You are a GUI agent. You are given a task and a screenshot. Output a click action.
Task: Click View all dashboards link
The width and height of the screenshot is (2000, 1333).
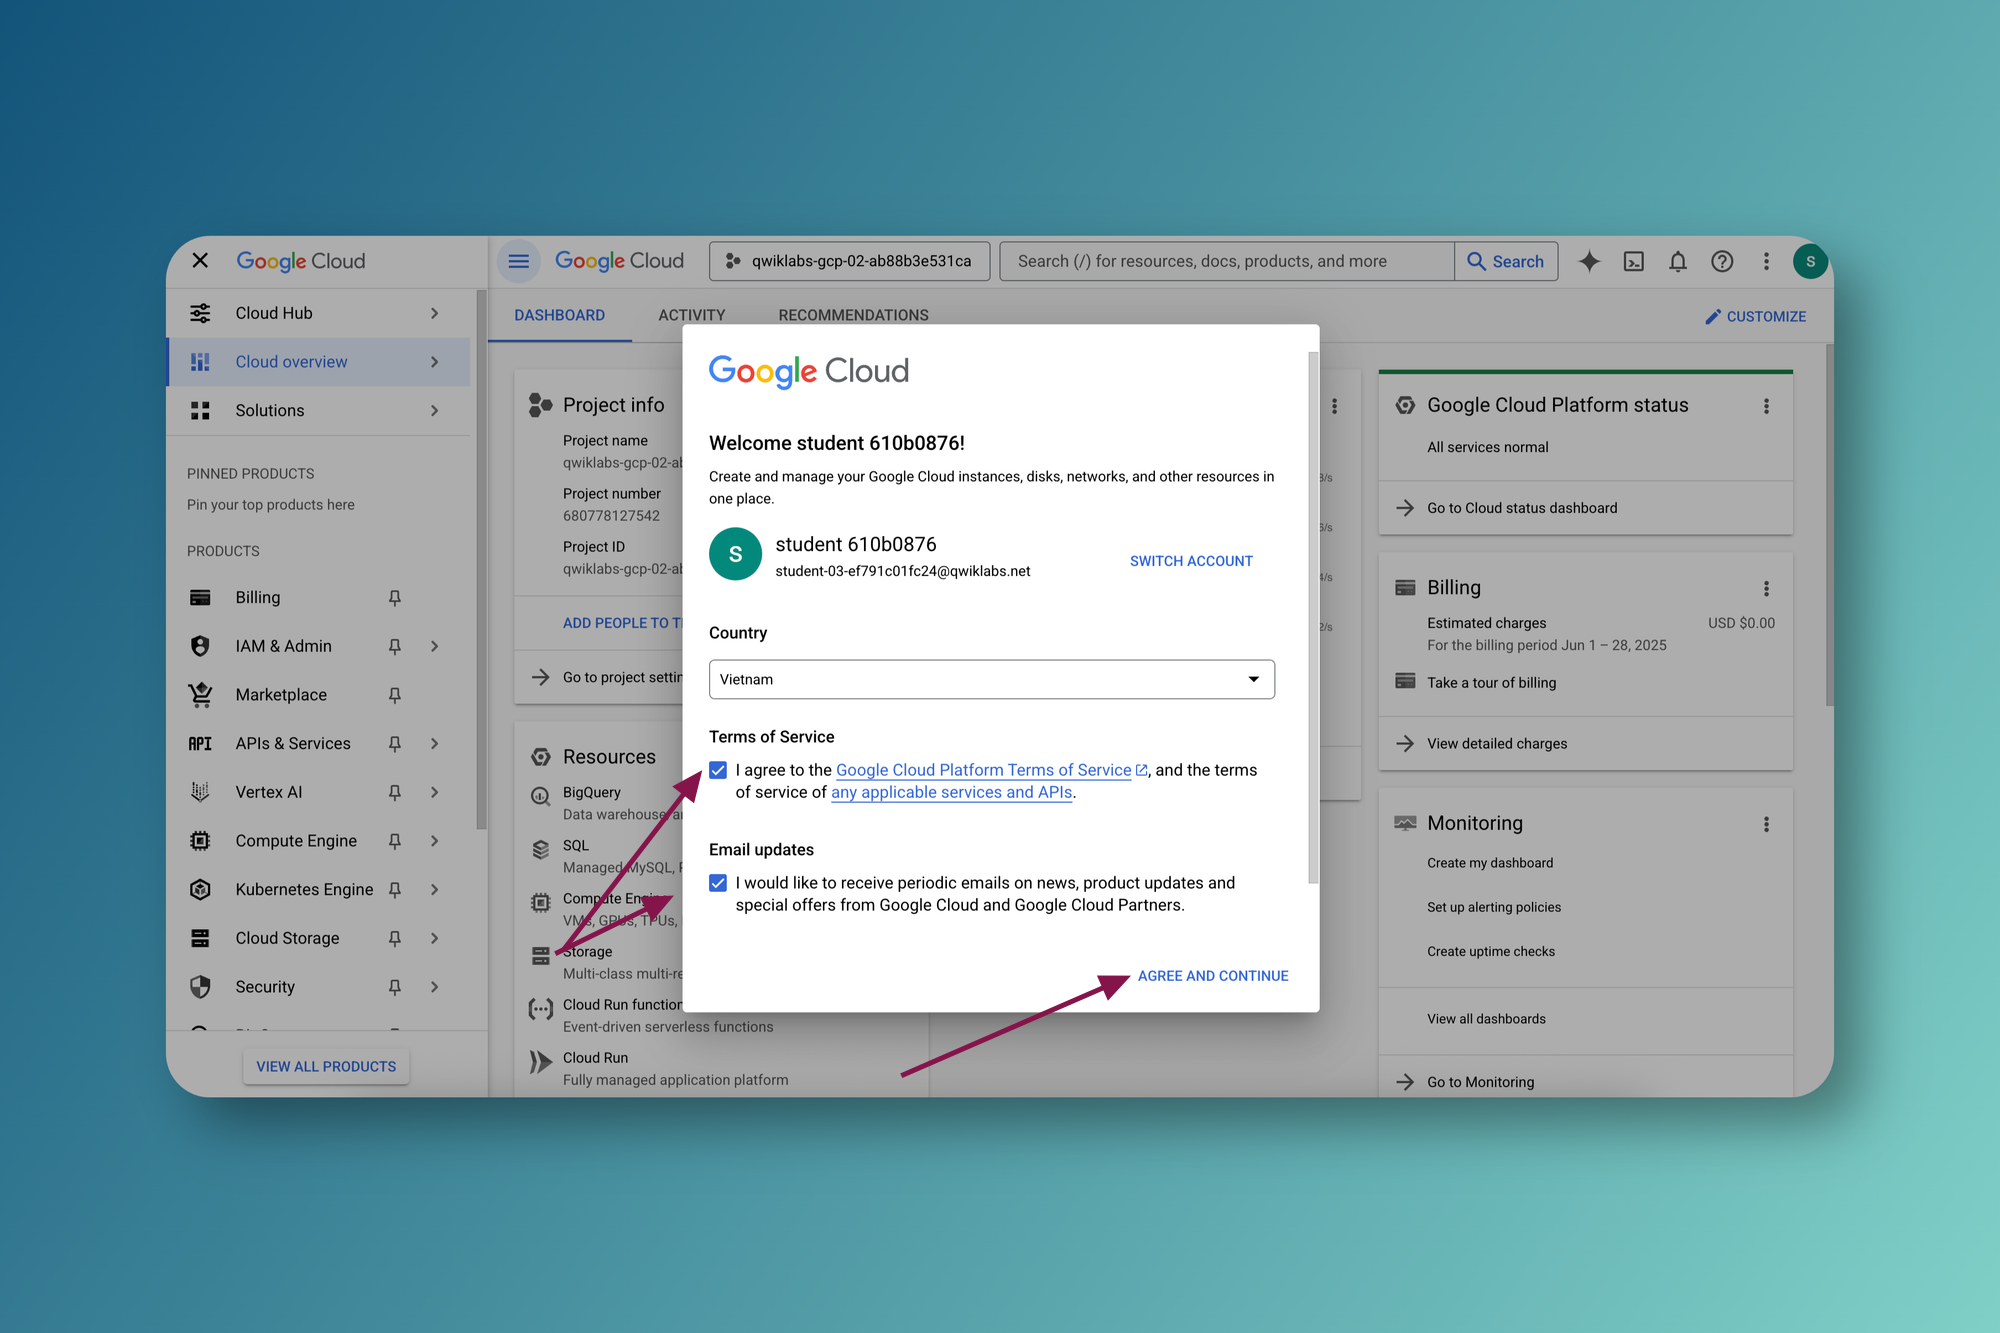point(1486,1019)
